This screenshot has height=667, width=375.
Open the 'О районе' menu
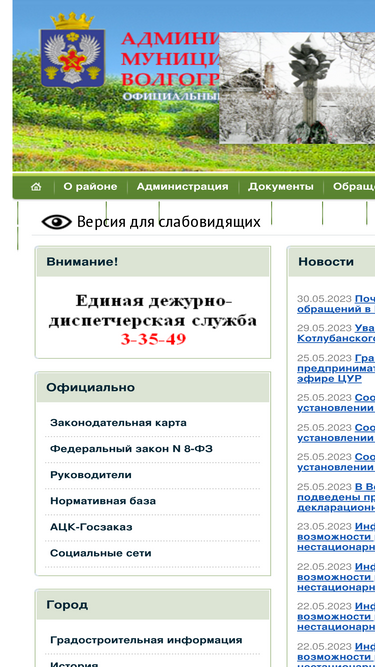[x=90, y=187]
